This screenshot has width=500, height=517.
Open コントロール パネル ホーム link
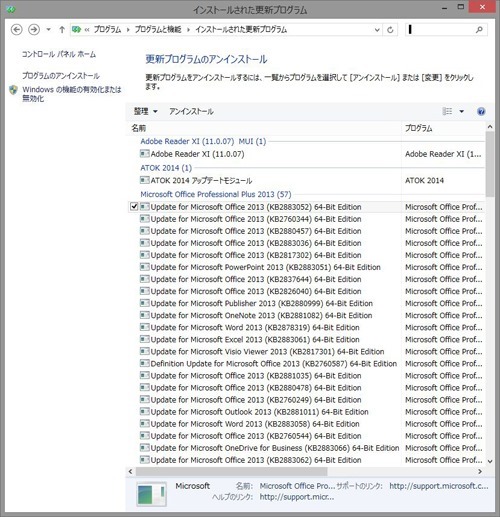point(59,54)
